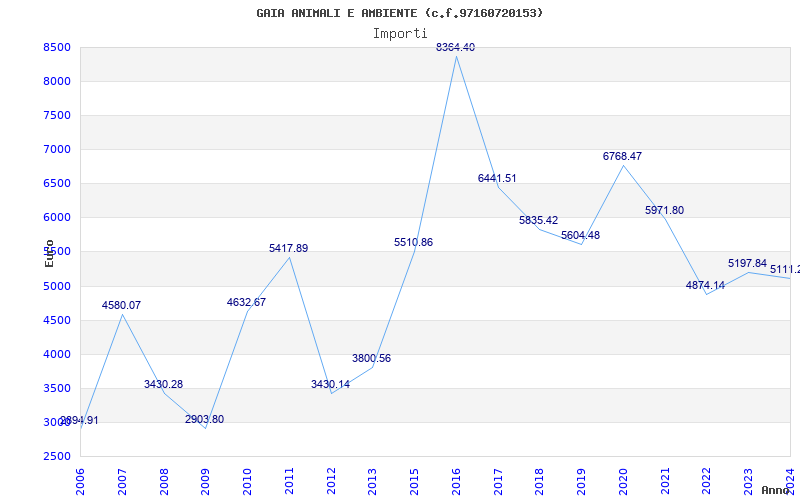Click the 4580.07 data label

pyautogui.click(x=121, y=306)
